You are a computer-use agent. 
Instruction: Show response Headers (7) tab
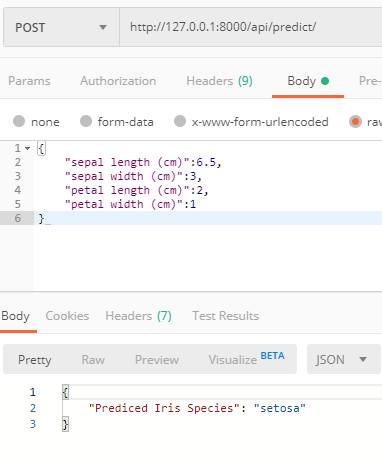click(138, 316)
